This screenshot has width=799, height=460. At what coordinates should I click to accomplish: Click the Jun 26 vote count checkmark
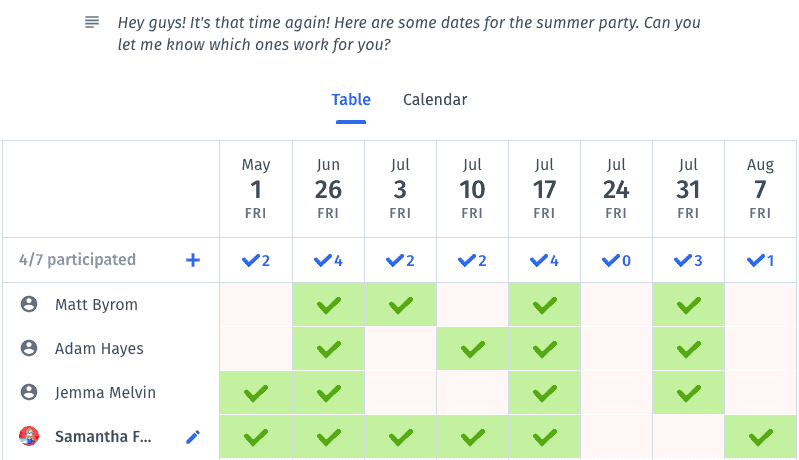[x=328, y=260]
